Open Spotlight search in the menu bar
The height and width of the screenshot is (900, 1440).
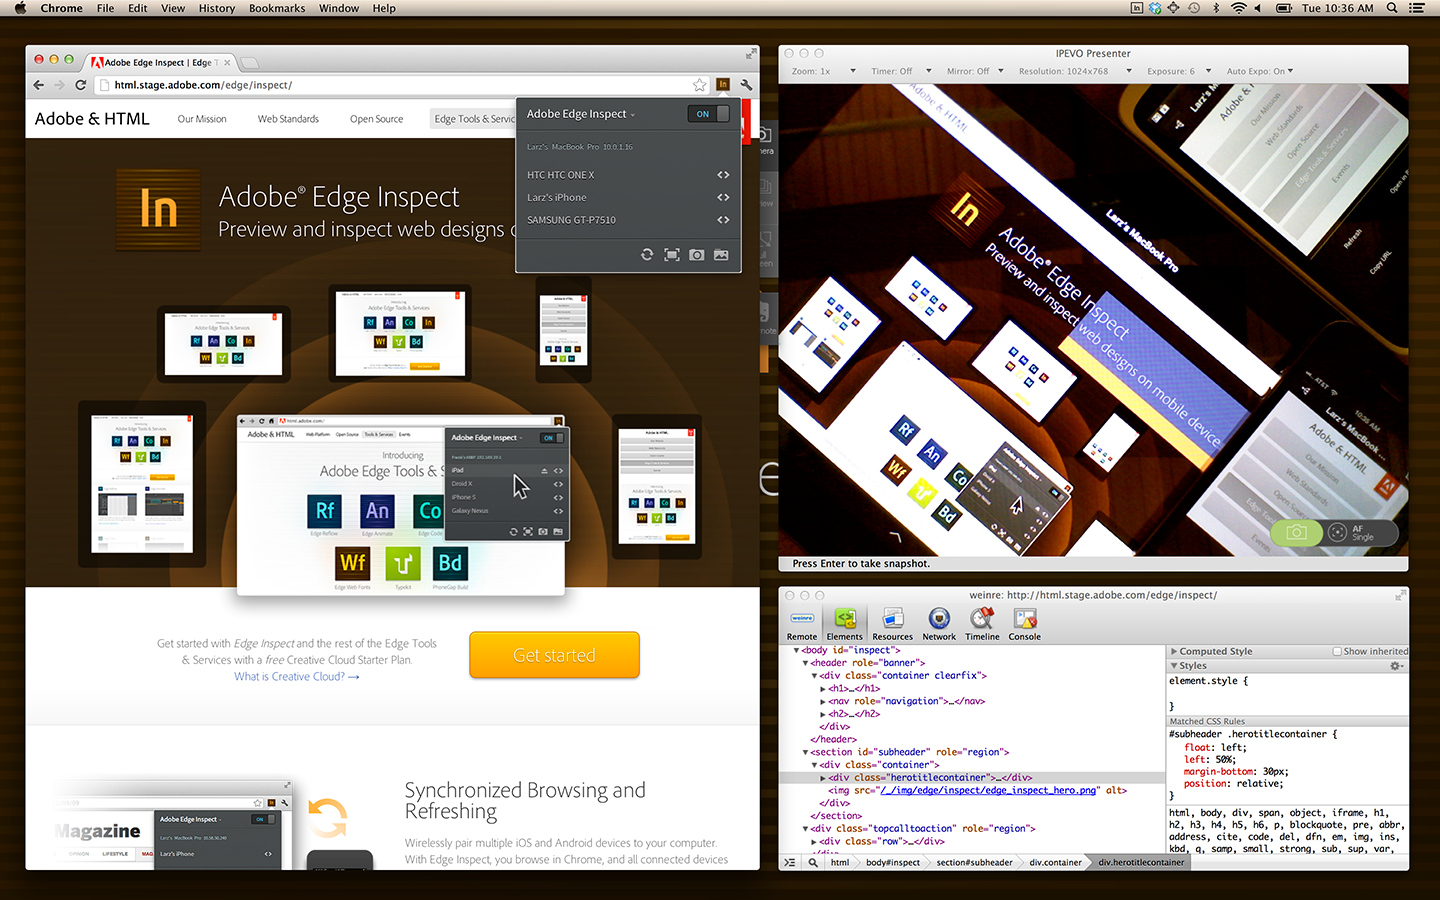(x=1392, y=8)
